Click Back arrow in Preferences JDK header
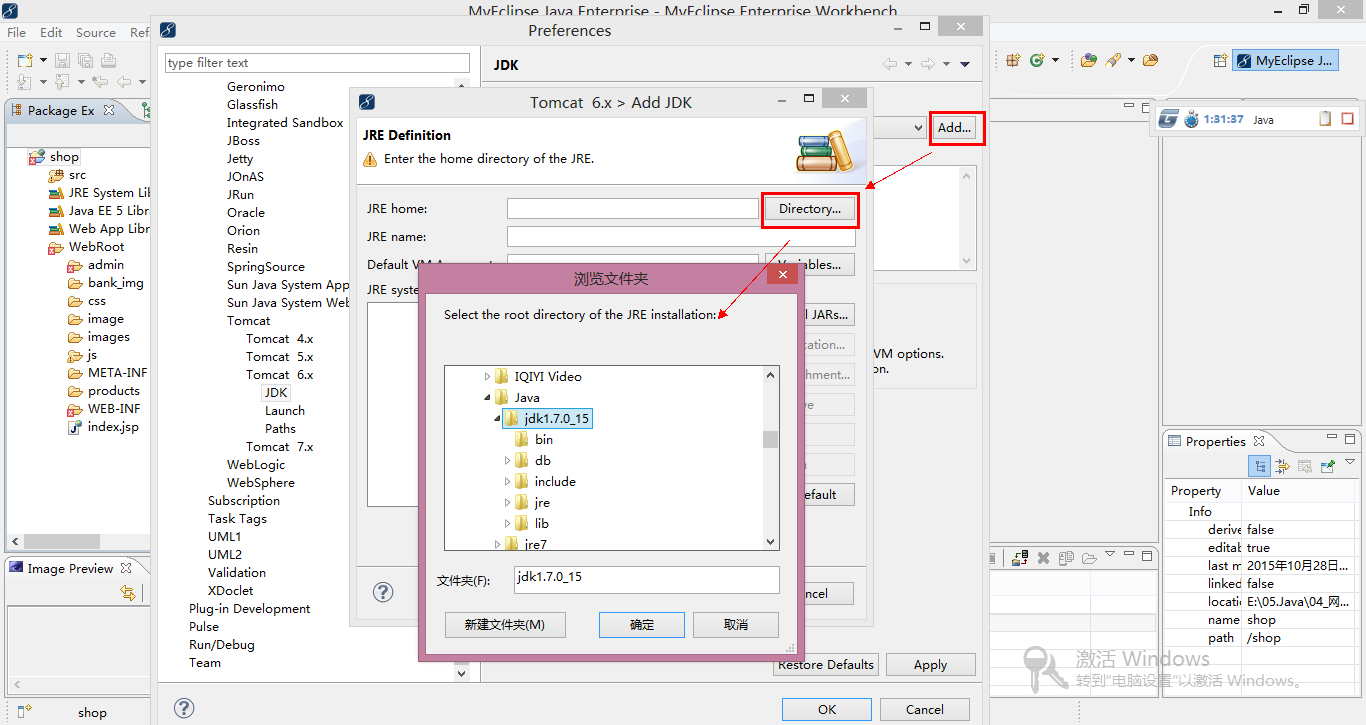This screenshot has height=725, width=1366. pyautogui.click(x=890, y=64)
